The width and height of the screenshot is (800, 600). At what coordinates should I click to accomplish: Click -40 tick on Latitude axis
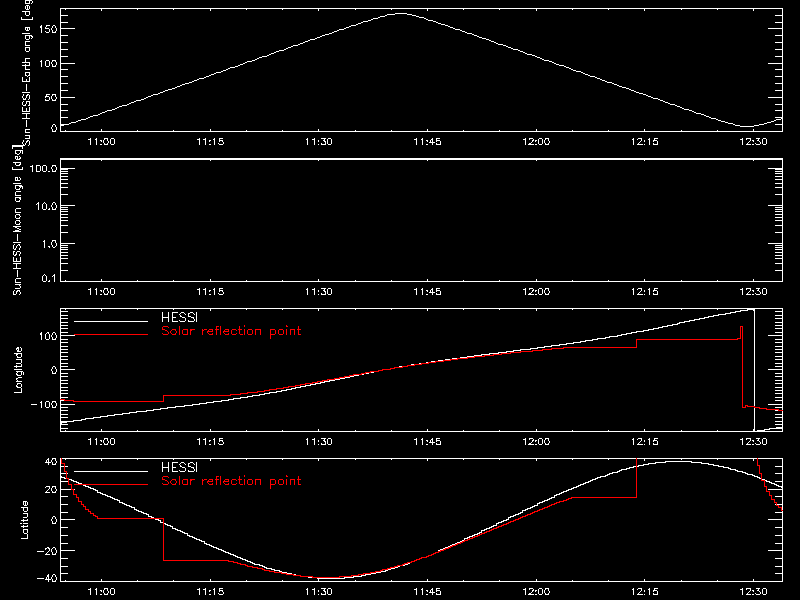pos(47,579)
